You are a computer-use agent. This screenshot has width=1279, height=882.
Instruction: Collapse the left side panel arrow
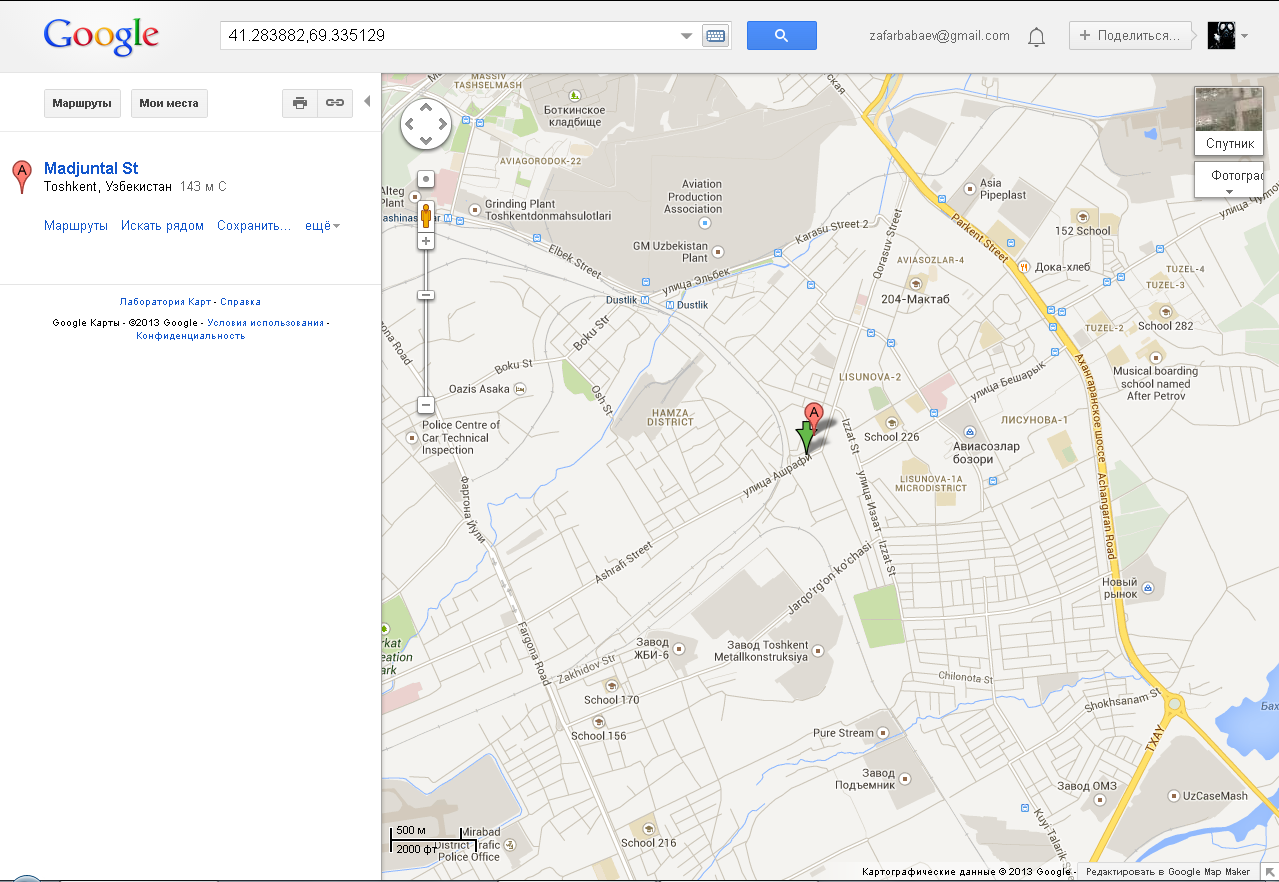[366, 101]
